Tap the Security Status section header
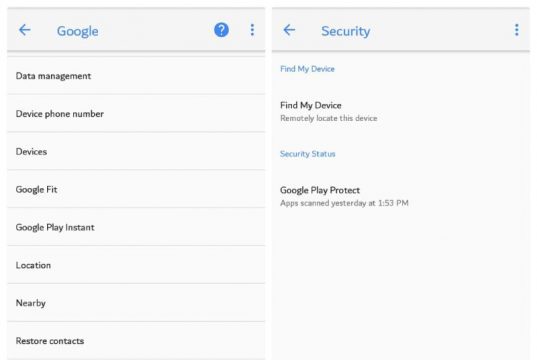Image resolution: width=537 pixels, height=360 pixels. (308, 154)
